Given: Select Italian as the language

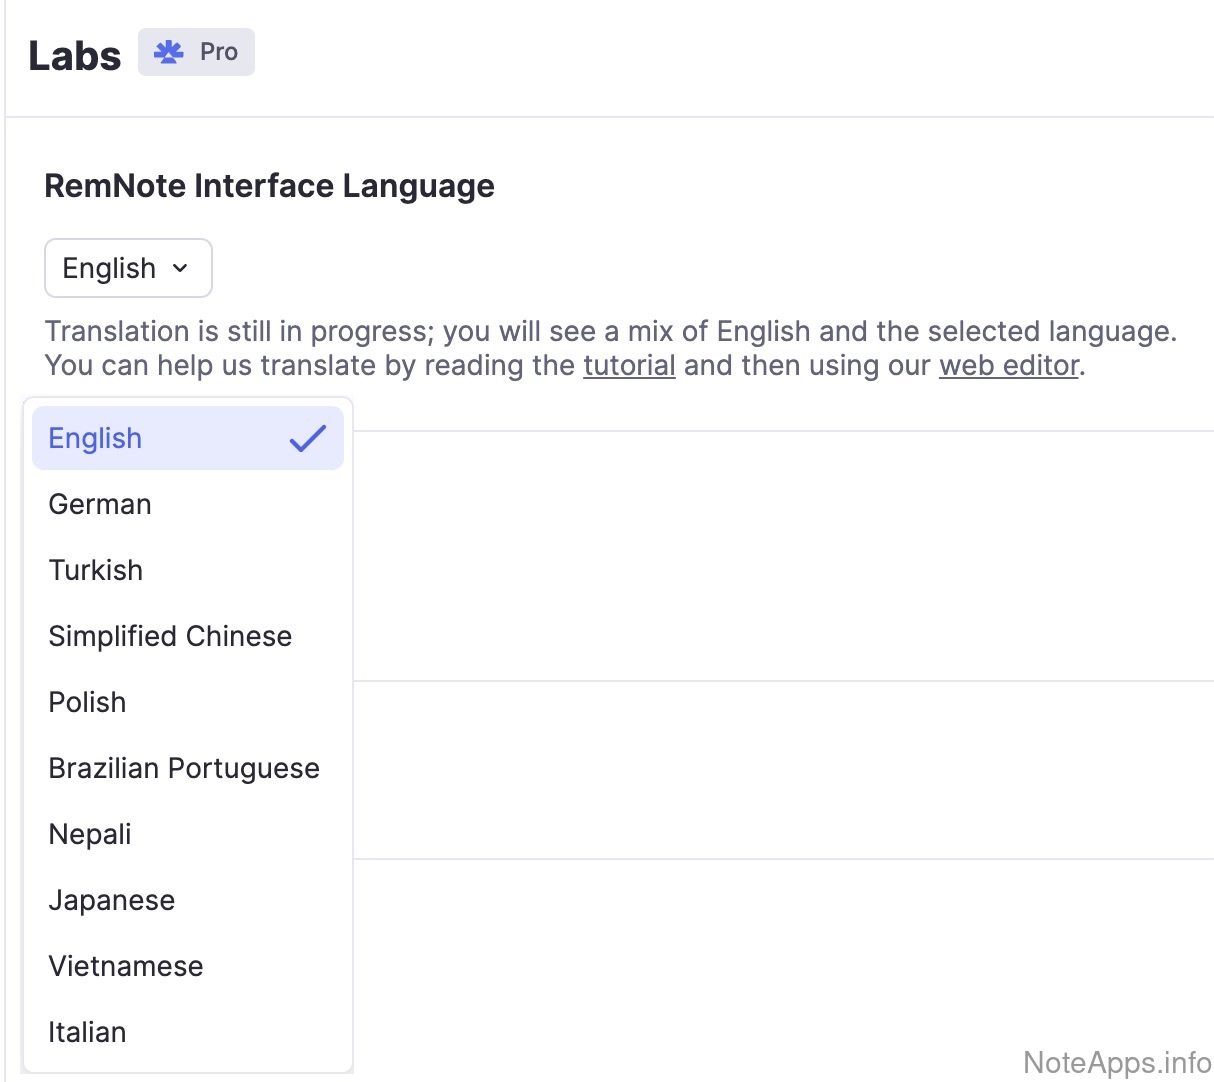Looking at the screenshot, I should 88,1032.
